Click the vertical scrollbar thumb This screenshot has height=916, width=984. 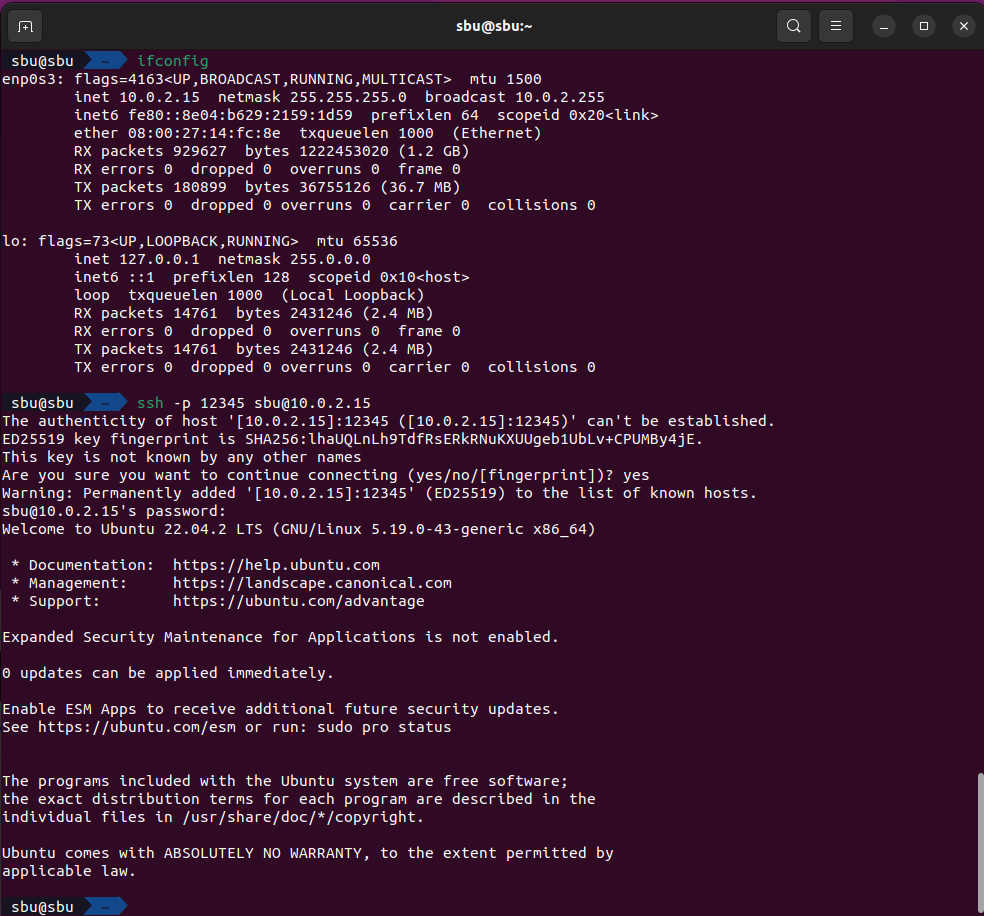click(979, 840)
